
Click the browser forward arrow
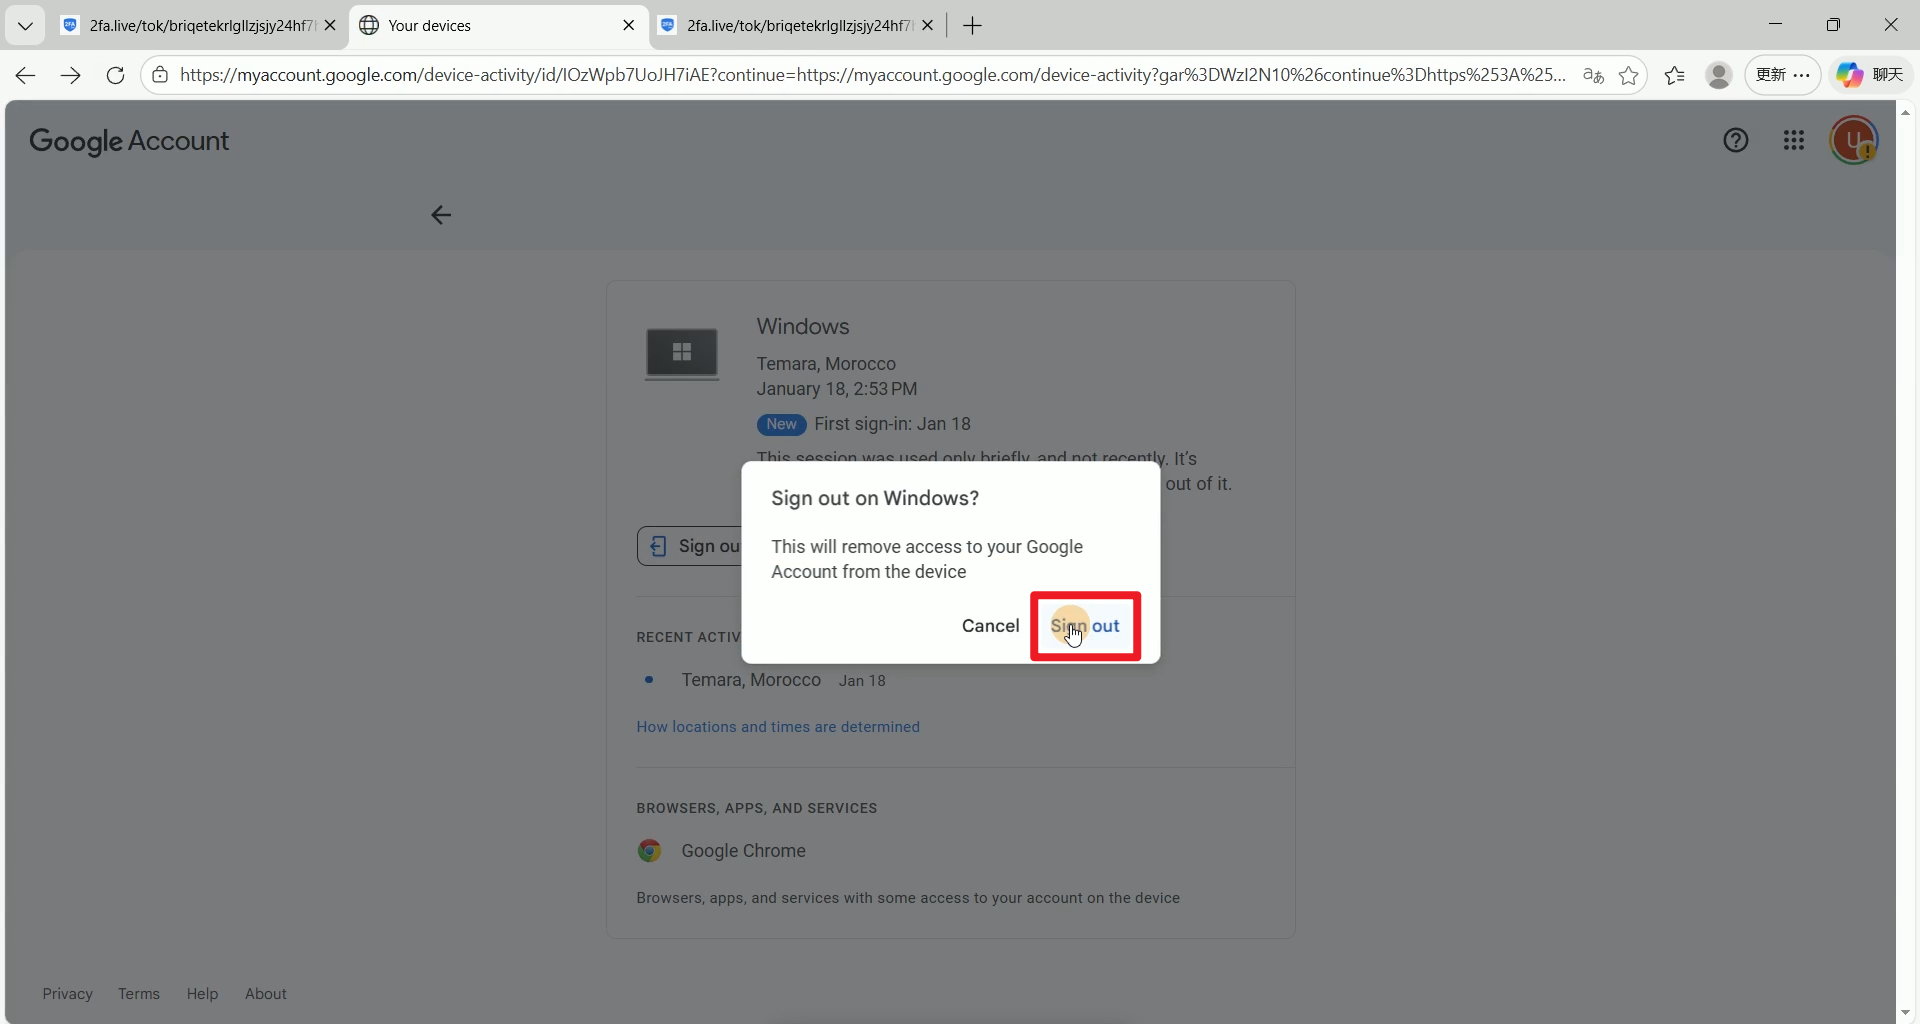70,75
